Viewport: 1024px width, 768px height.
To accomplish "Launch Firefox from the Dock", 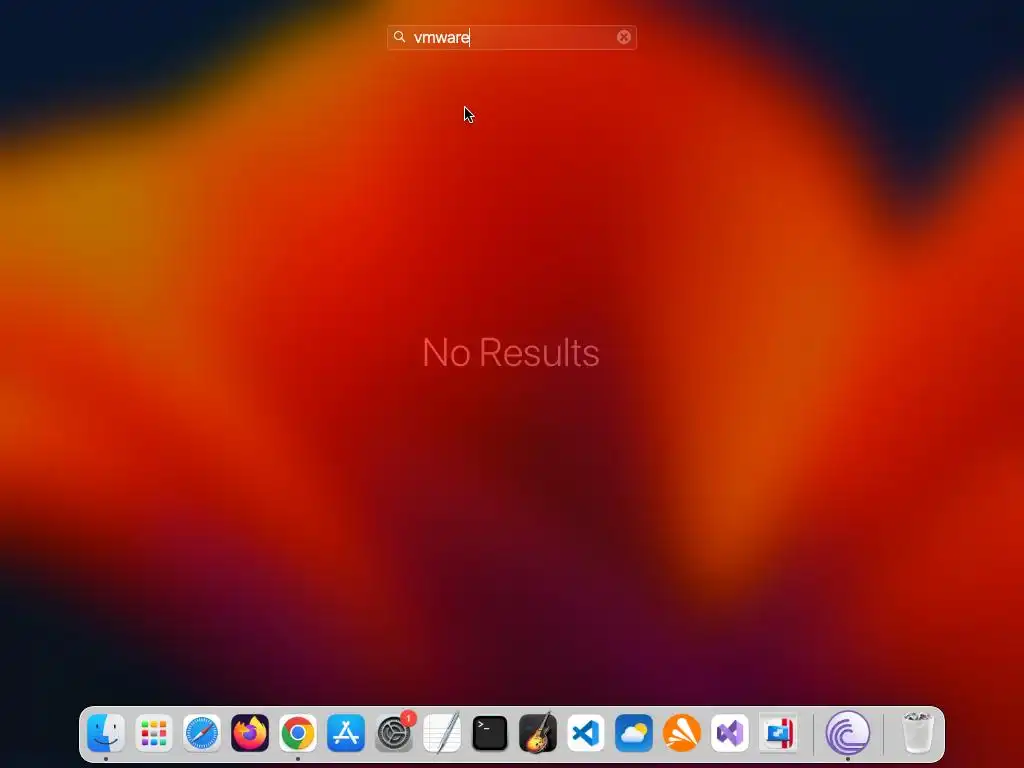I will (250, 733).
